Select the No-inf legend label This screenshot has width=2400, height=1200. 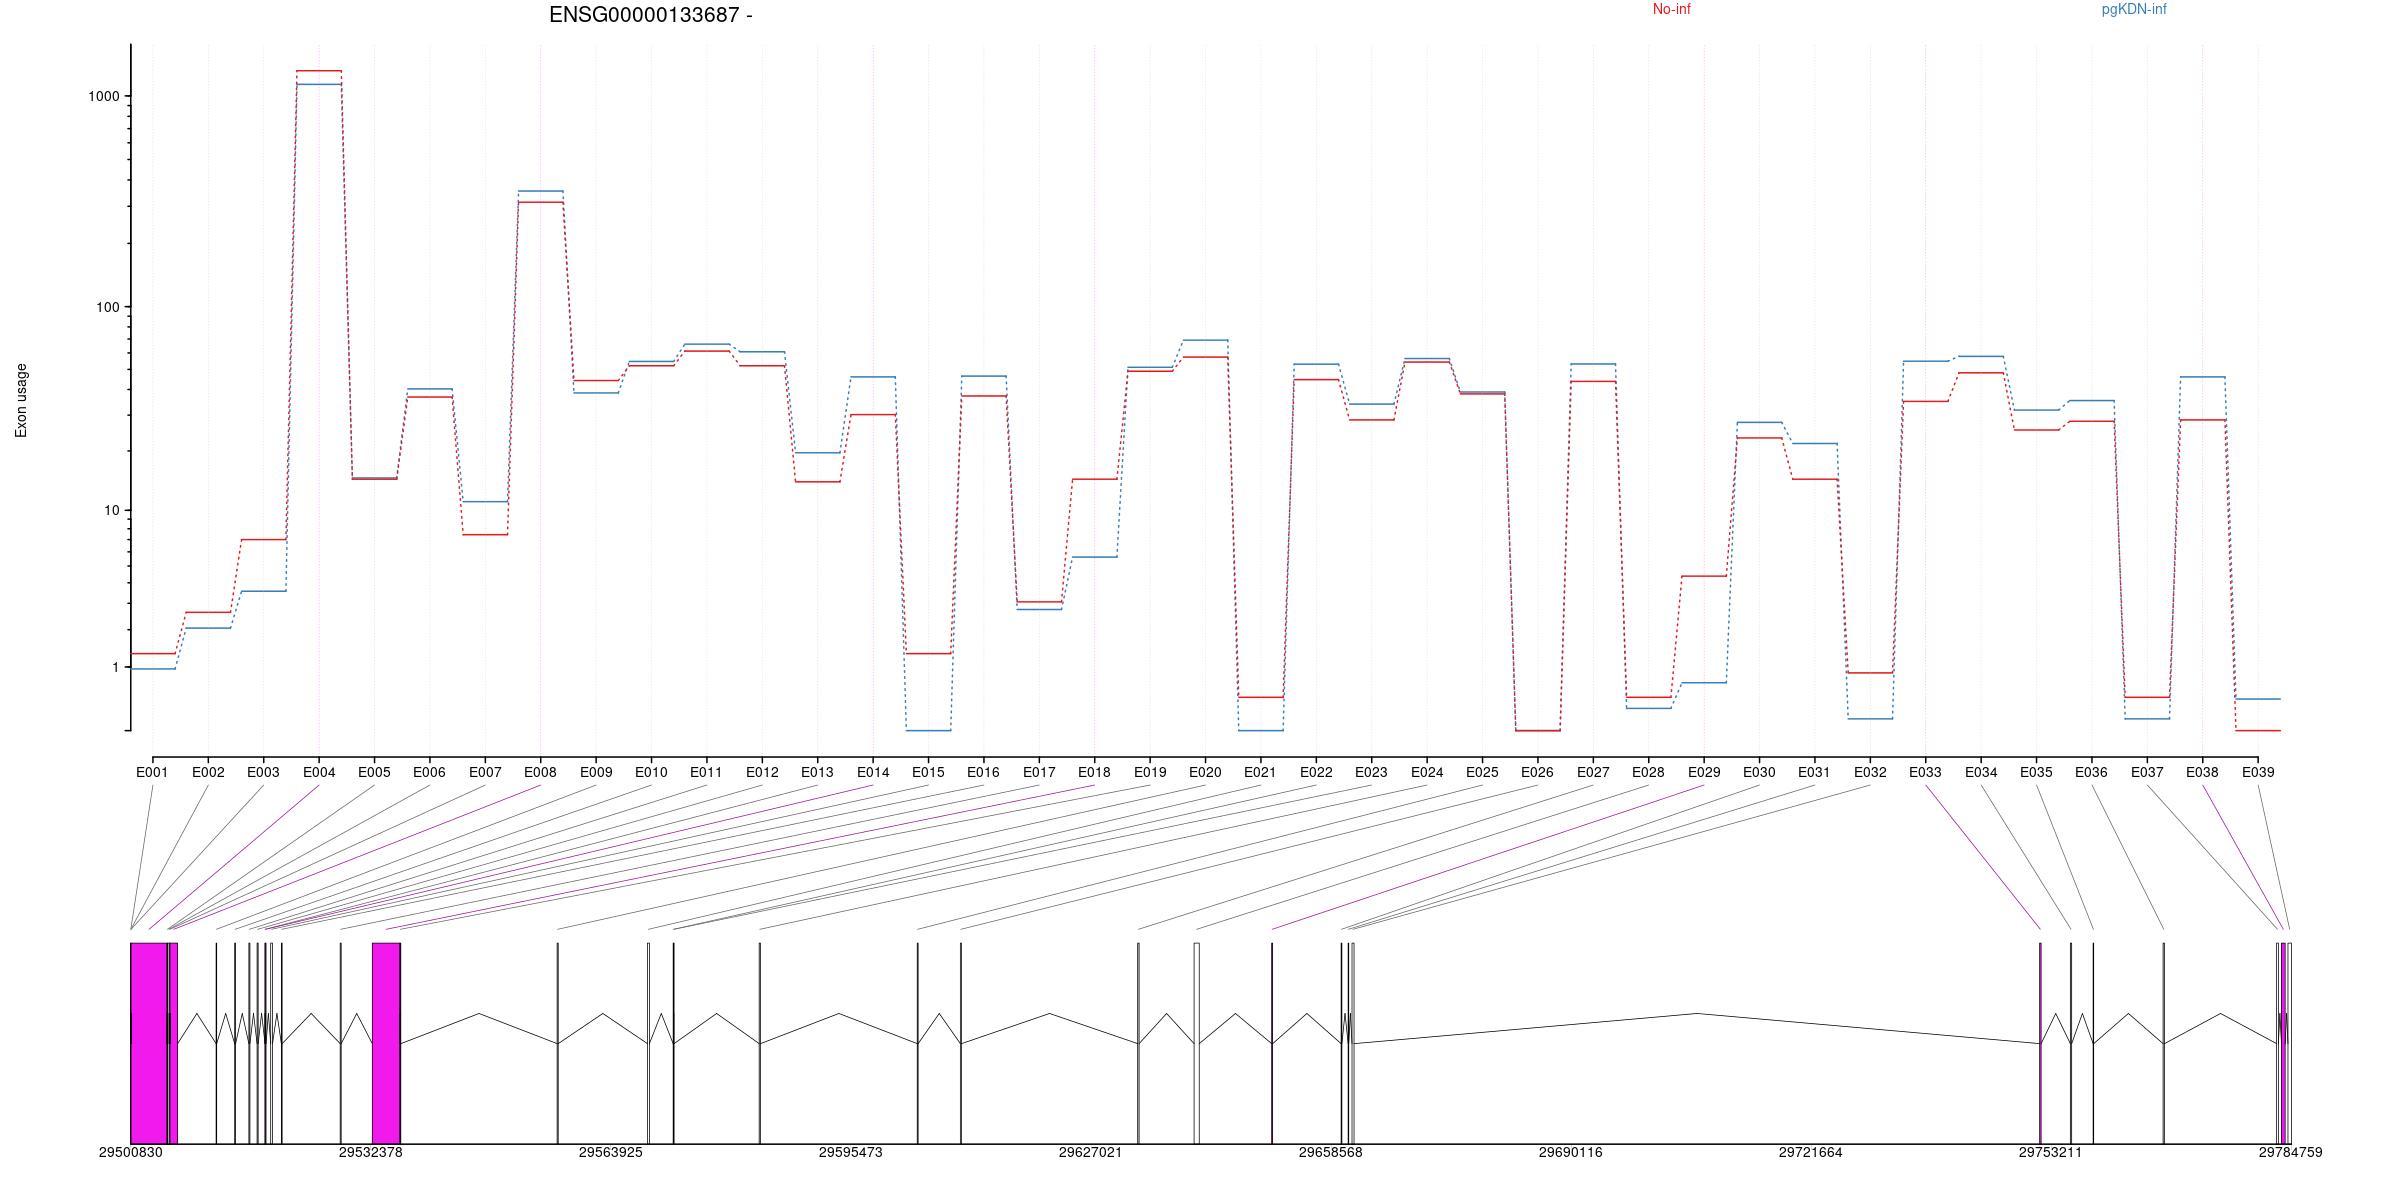pyautogui.click(x=1671, y=9)
